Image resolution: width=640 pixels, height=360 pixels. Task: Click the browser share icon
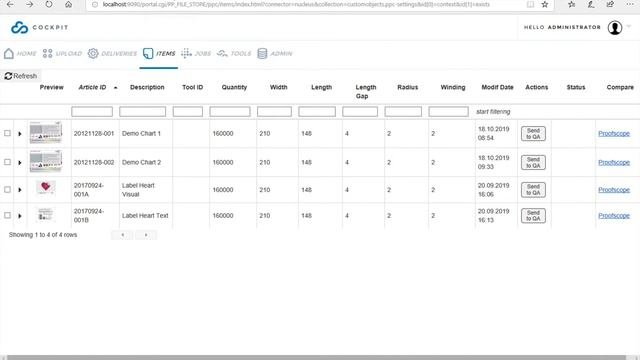[x=610, y=4]
